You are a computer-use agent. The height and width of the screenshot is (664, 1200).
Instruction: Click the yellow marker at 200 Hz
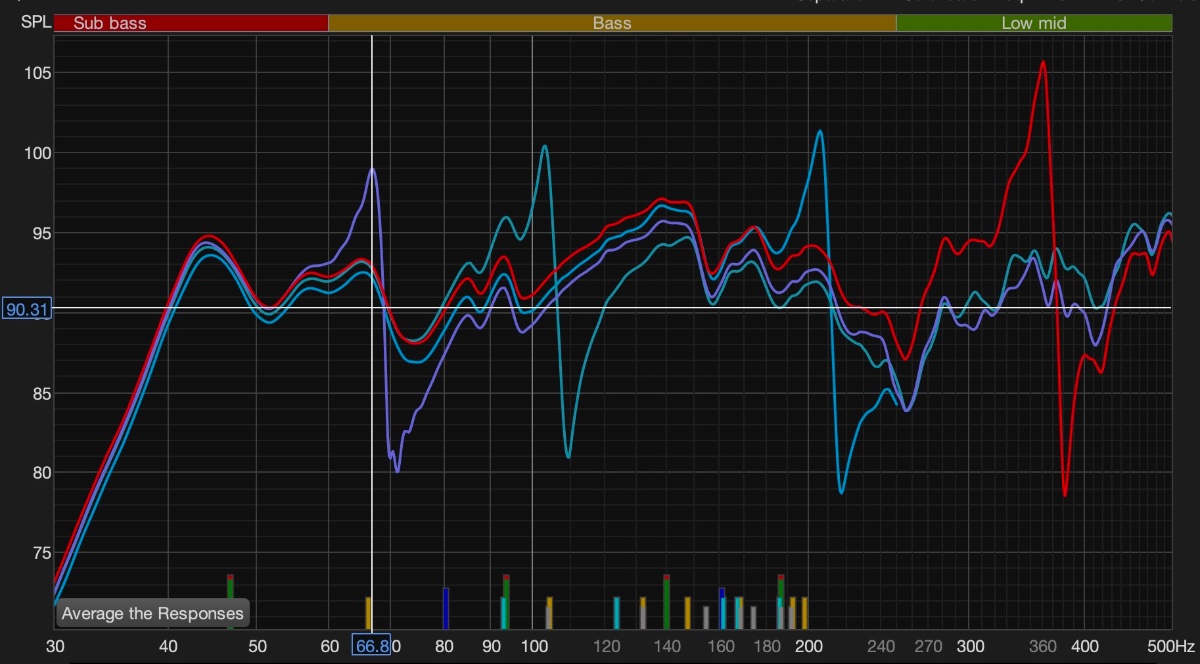point(804,612)
